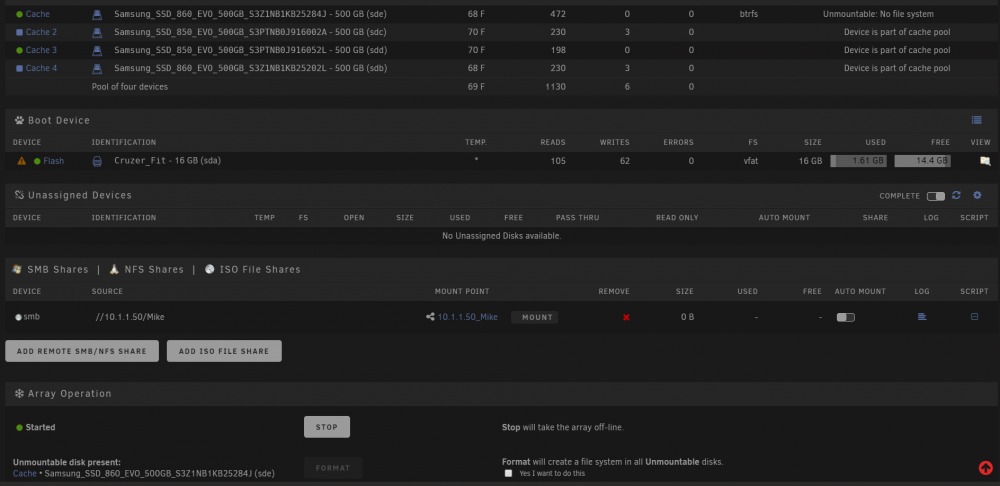The width and height of the screenshot is (1000, 486).
Task: Click the Boot Device paw icon
Action: pyautogui.click(x=19, y=120)
